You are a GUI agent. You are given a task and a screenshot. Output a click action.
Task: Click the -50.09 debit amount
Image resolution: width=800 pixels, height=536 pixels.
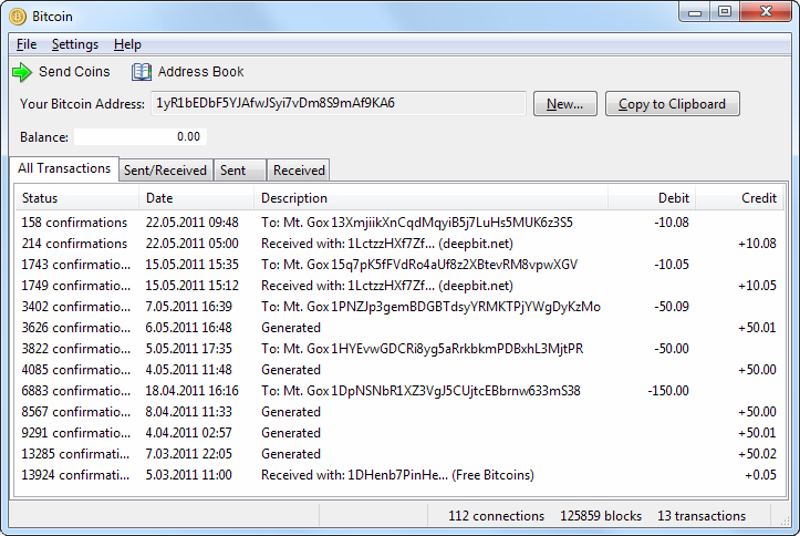click(x=671, y=307)
